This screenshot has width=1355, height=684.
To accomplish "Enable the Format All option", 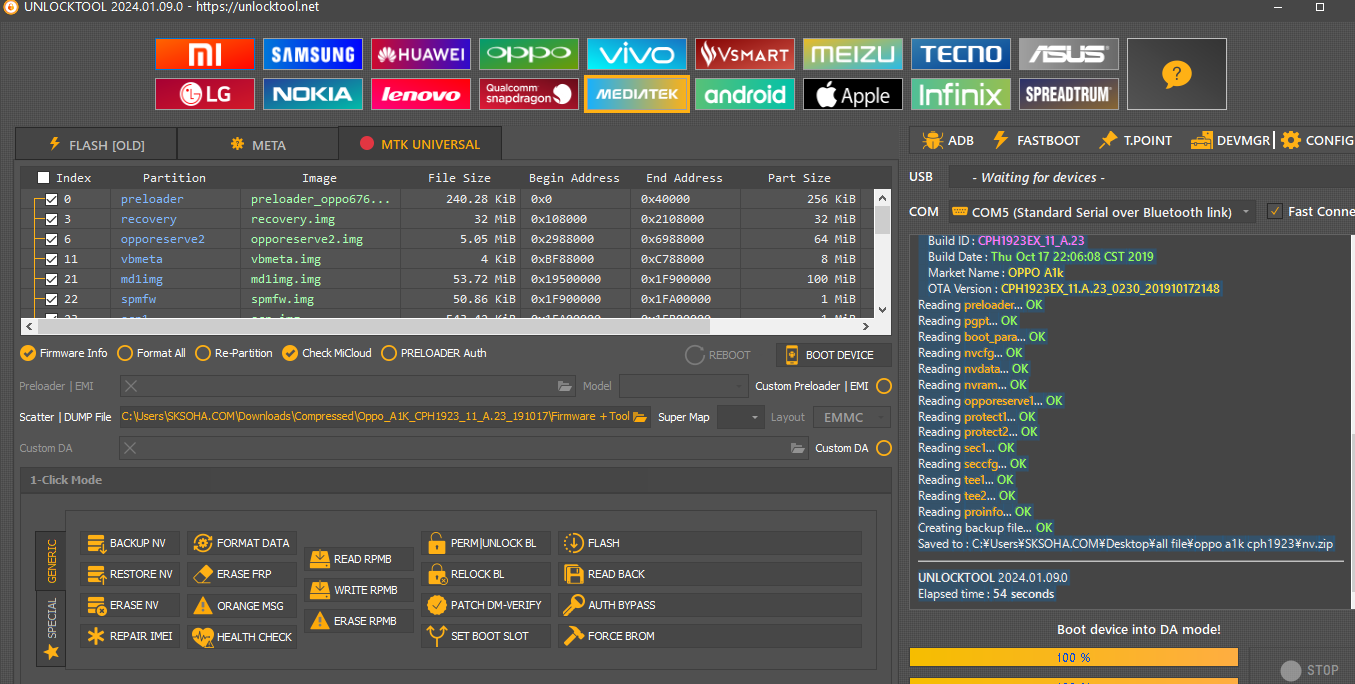I will (125, 353).
